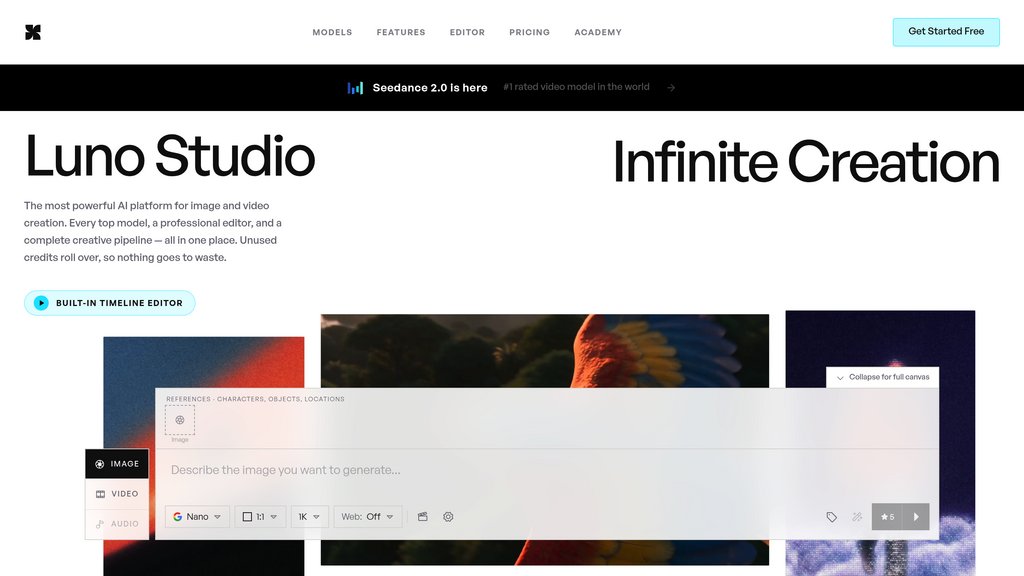Switch to the AUDIO mode tab
The height and width of the screenshot is (576, 1024).
(117, 524)
